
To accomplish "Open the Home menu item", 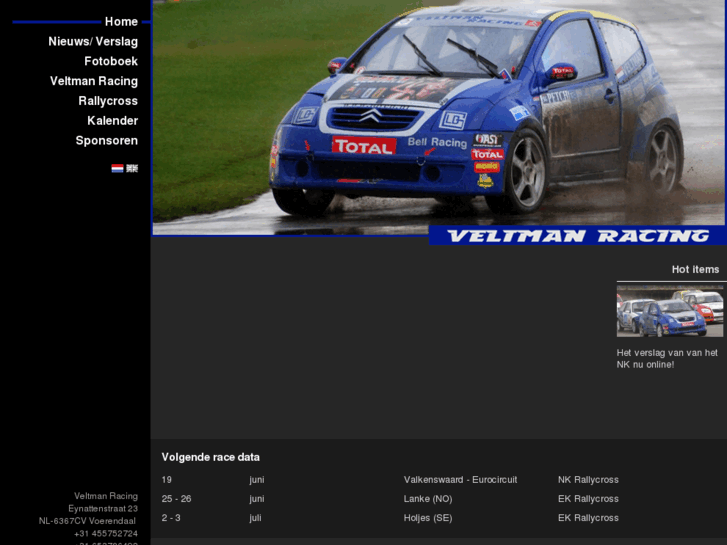I will point(121,22).
